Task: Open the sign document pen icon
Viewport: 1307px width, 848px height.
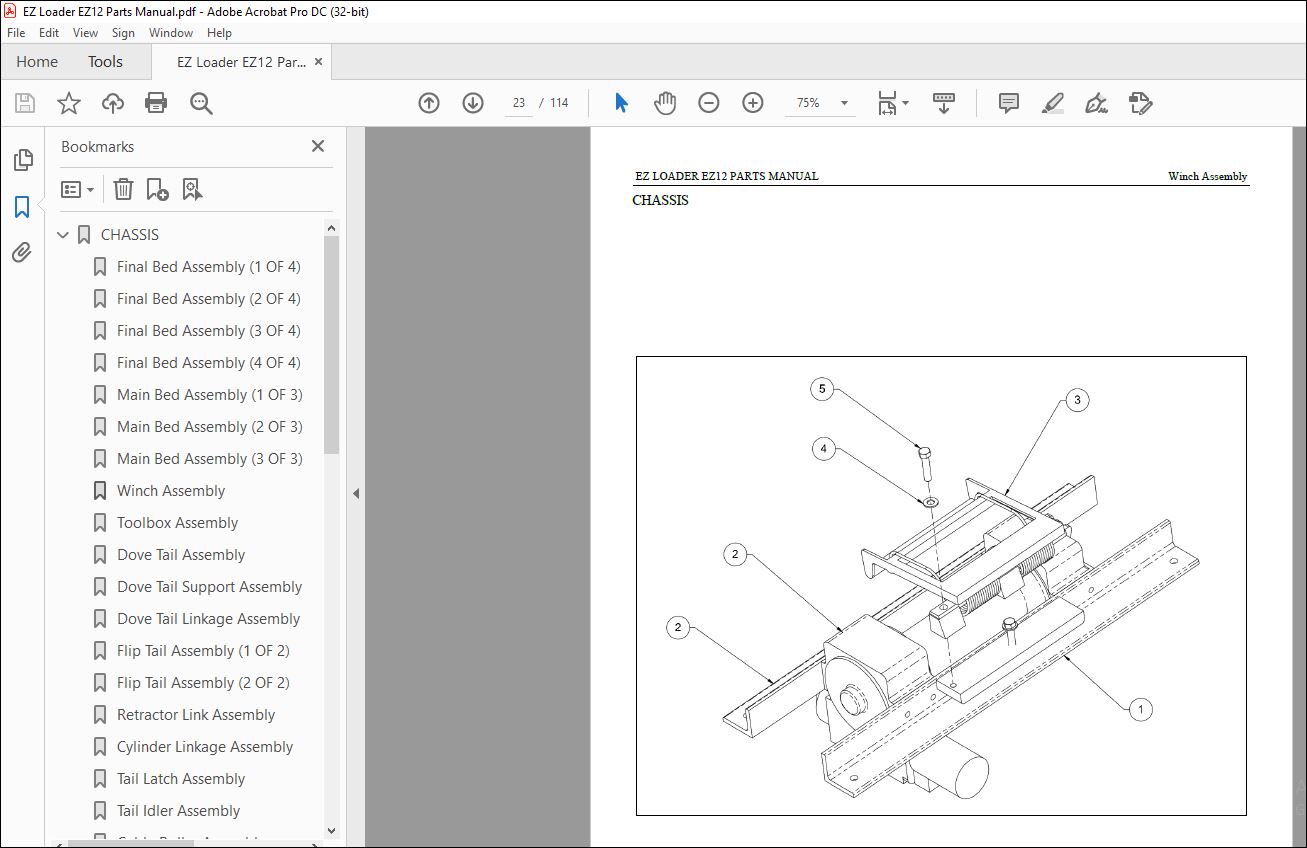Action: 1097,103
